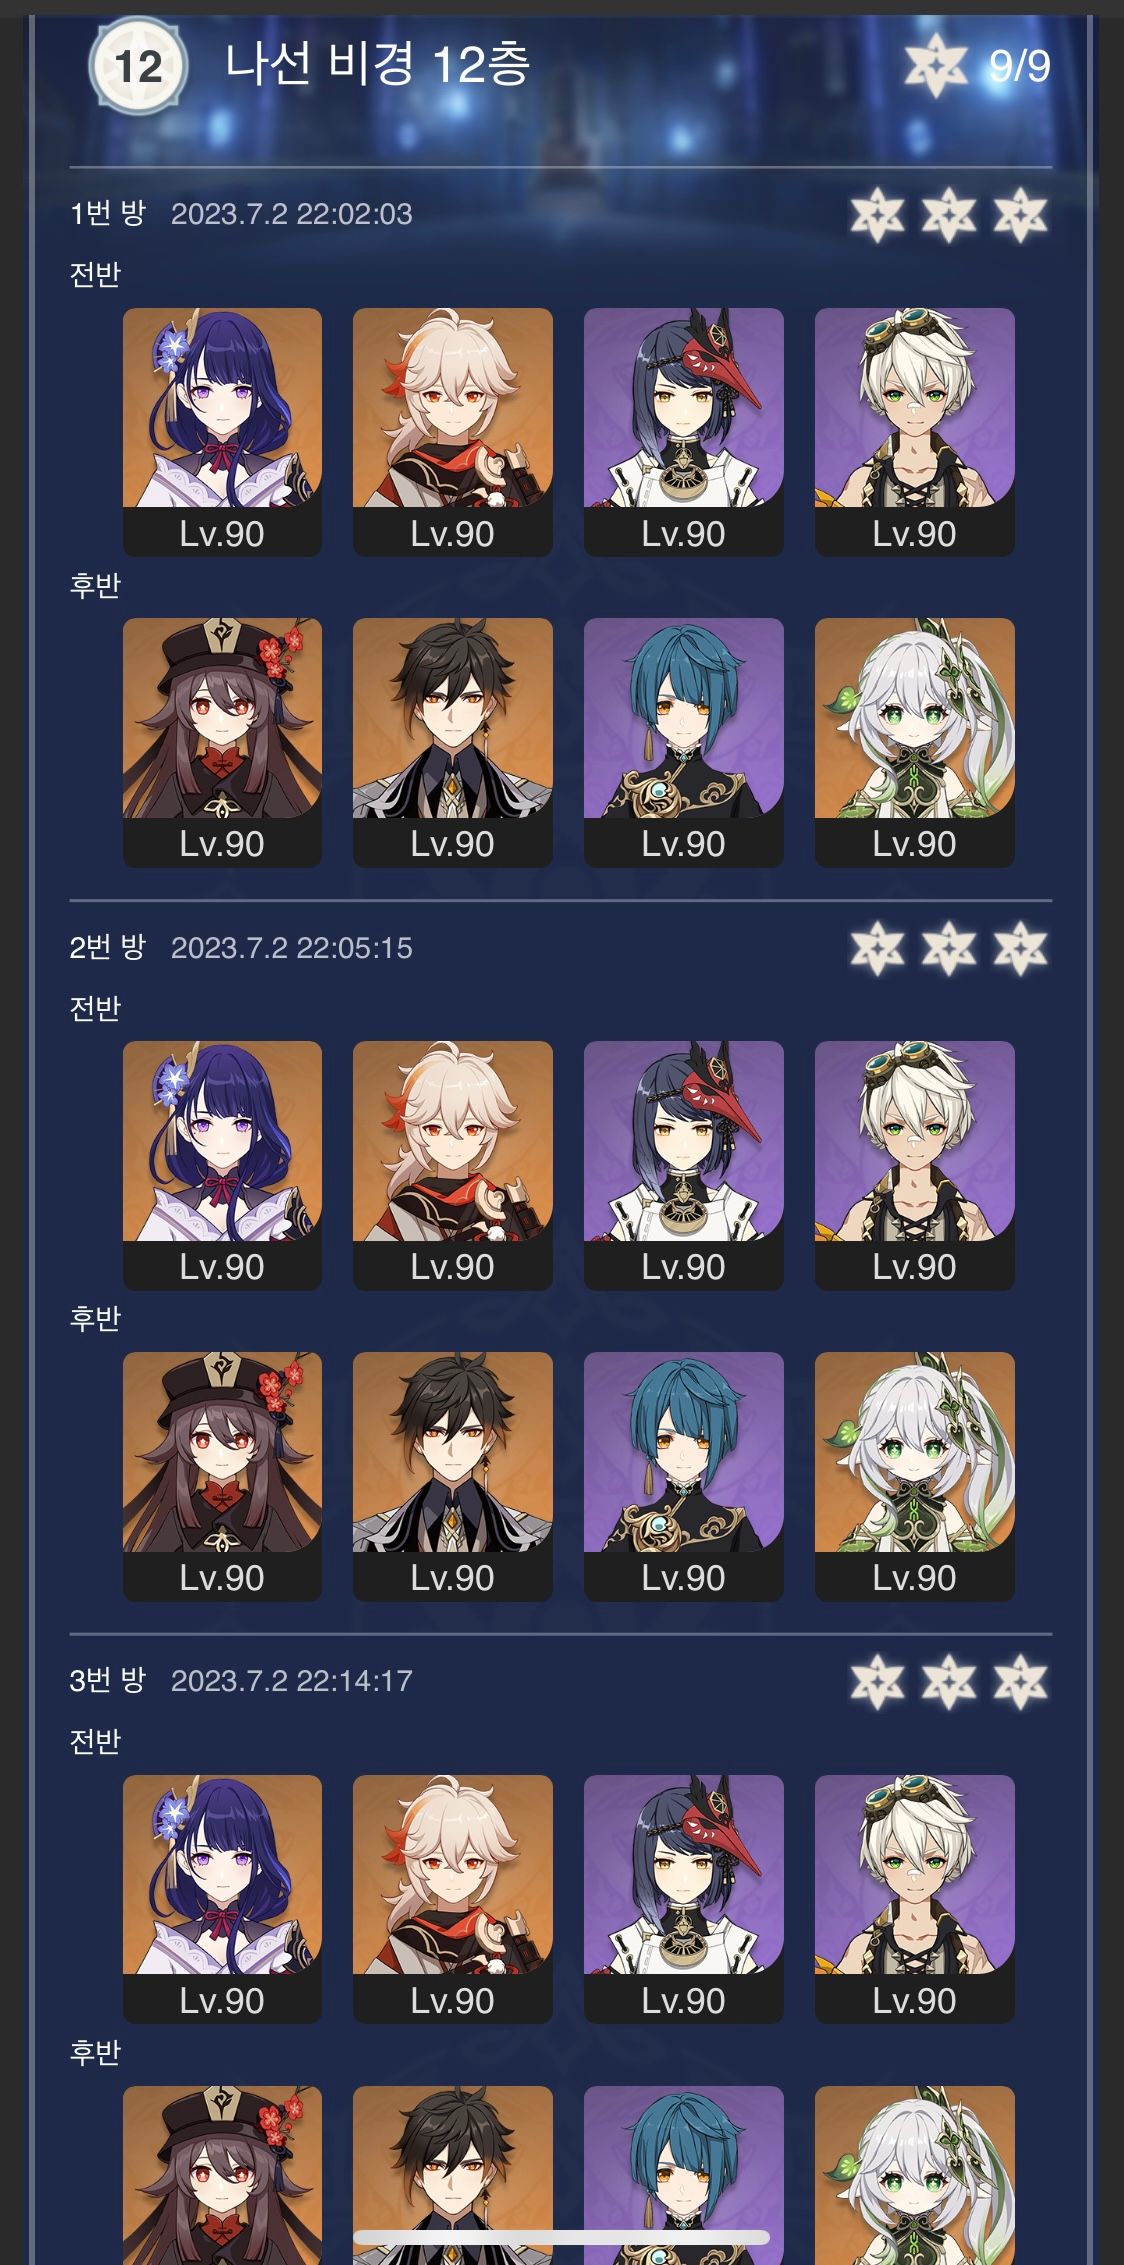This screenshot has height=2265, width=1124.
Task: Tap the middle star of chamber 3
Action: click(949, 1681)
